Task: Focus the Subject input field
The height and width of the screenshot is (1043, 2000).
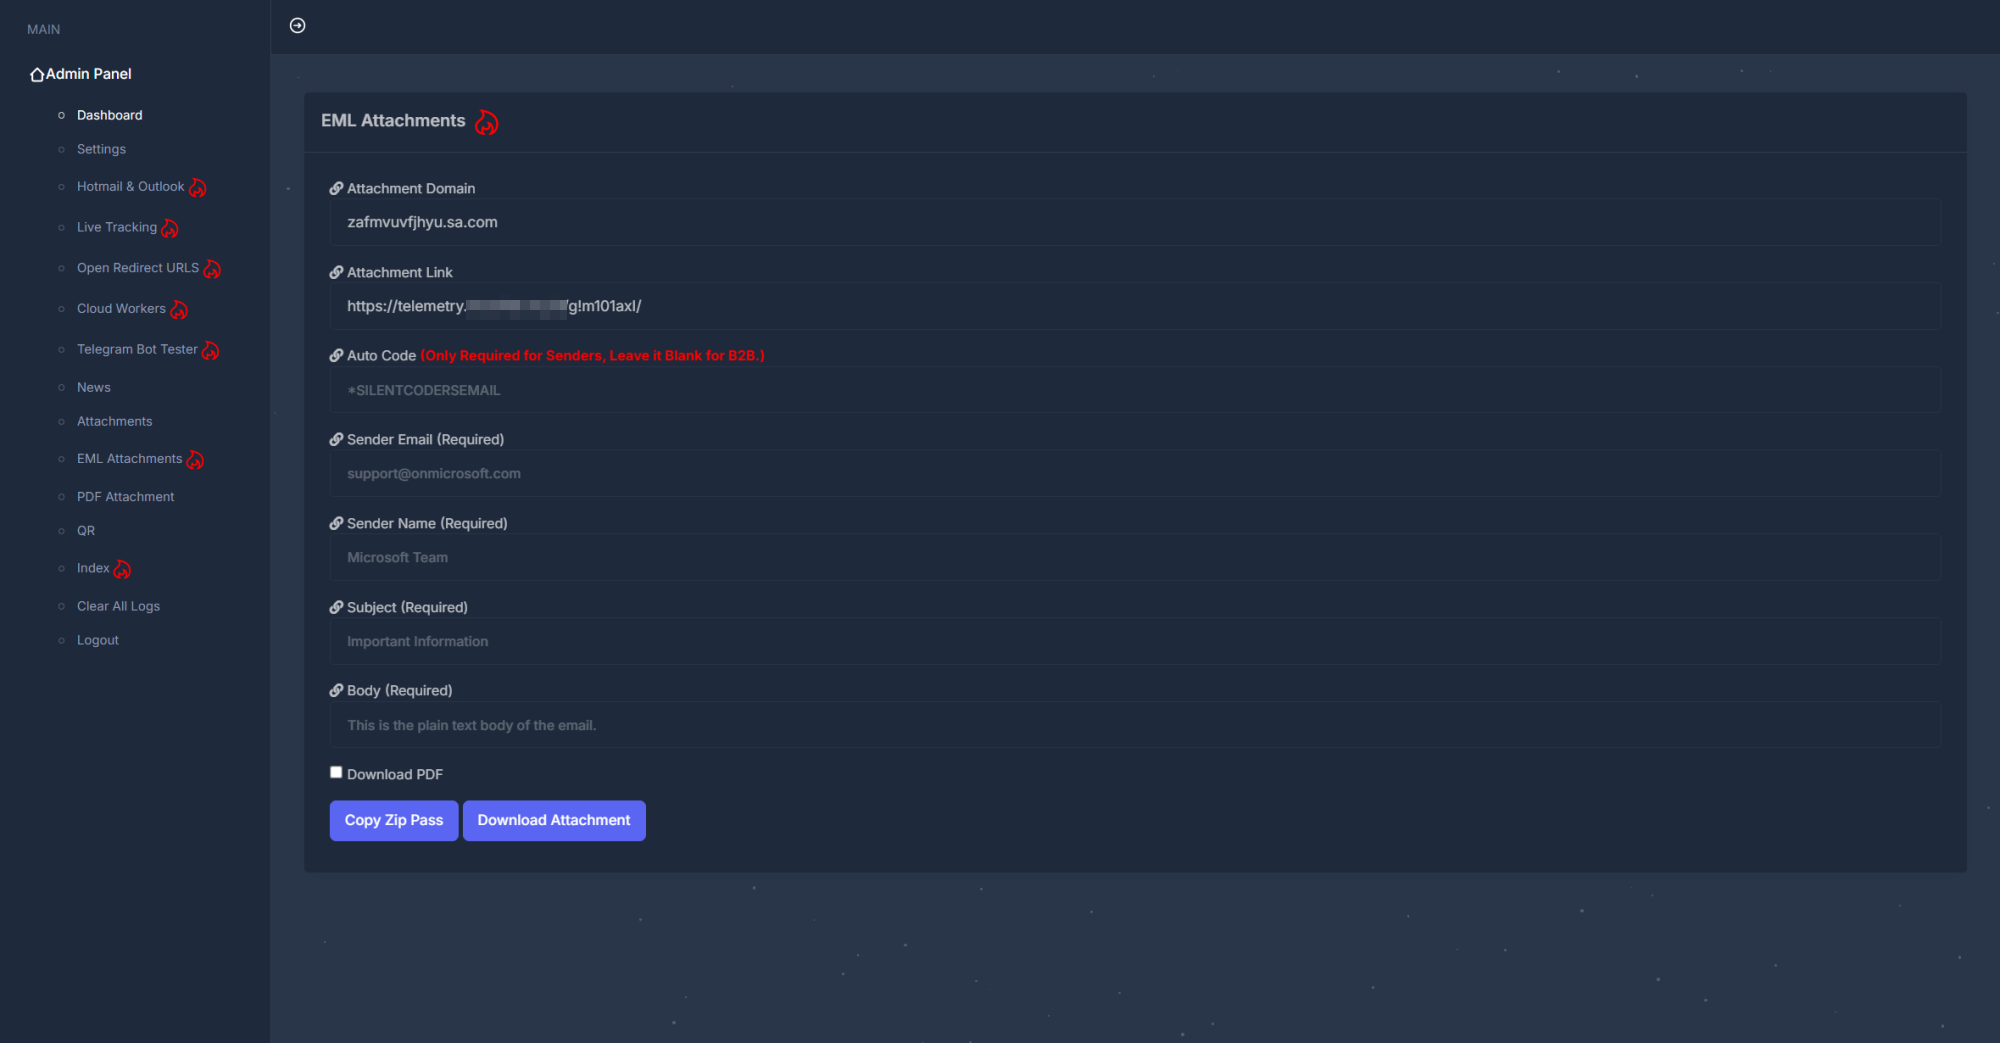Action: pos(1134,641)
